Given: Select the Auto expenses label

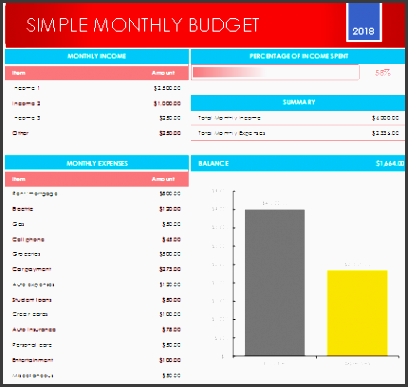Looking at the screenshot, I should (33, 285).
